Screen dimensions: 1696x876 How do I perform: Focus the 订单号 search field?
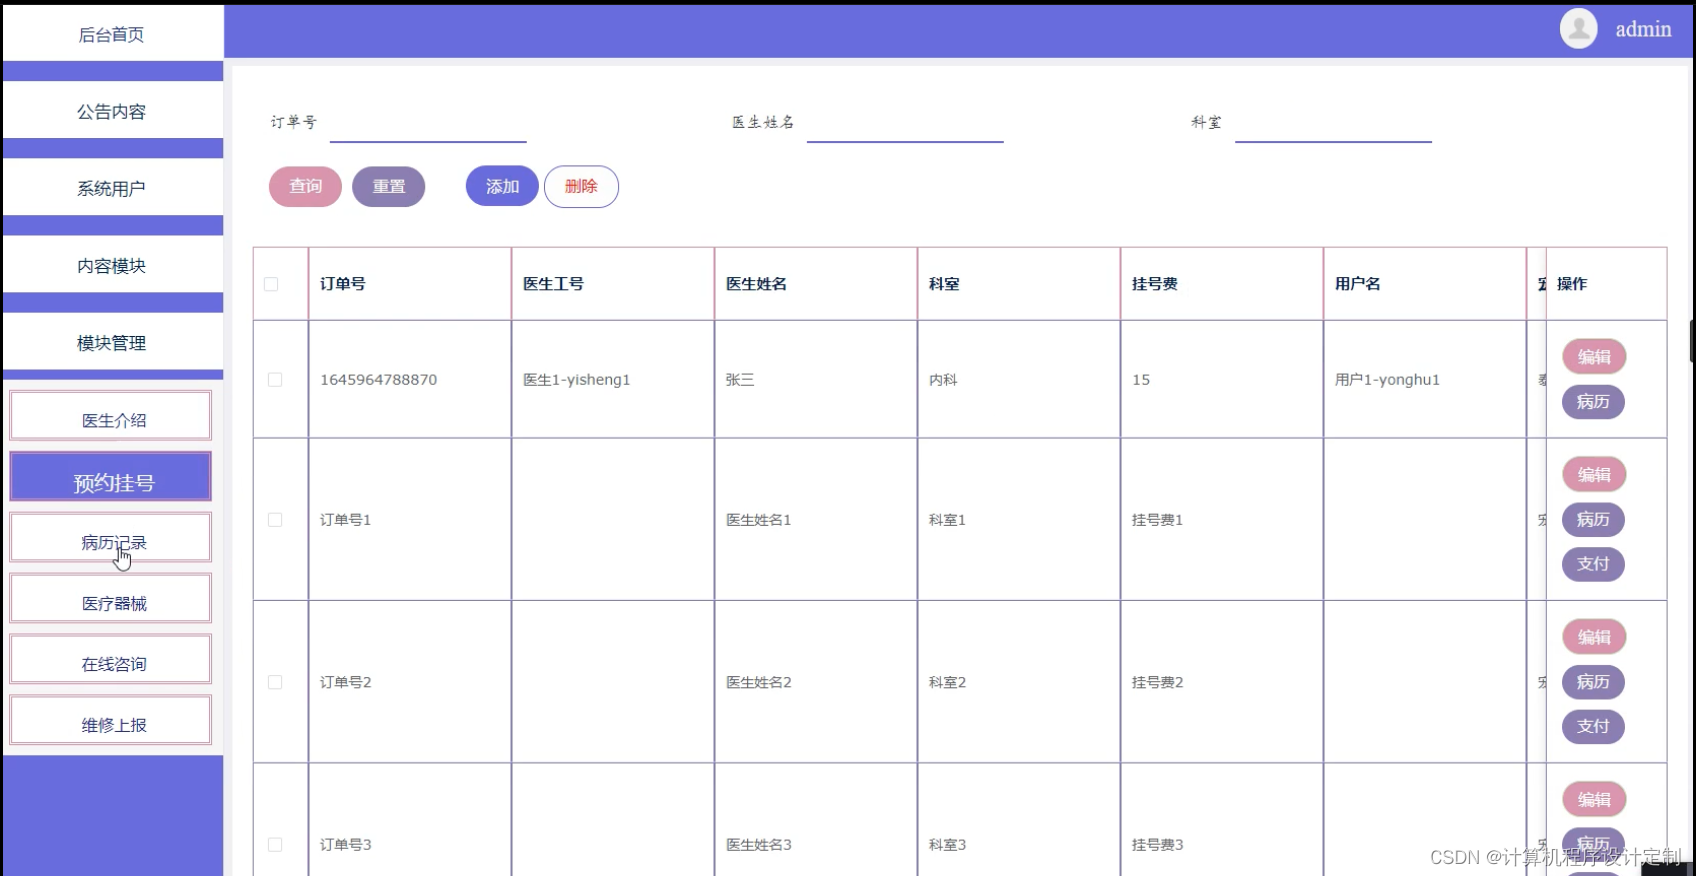(428, 123)
